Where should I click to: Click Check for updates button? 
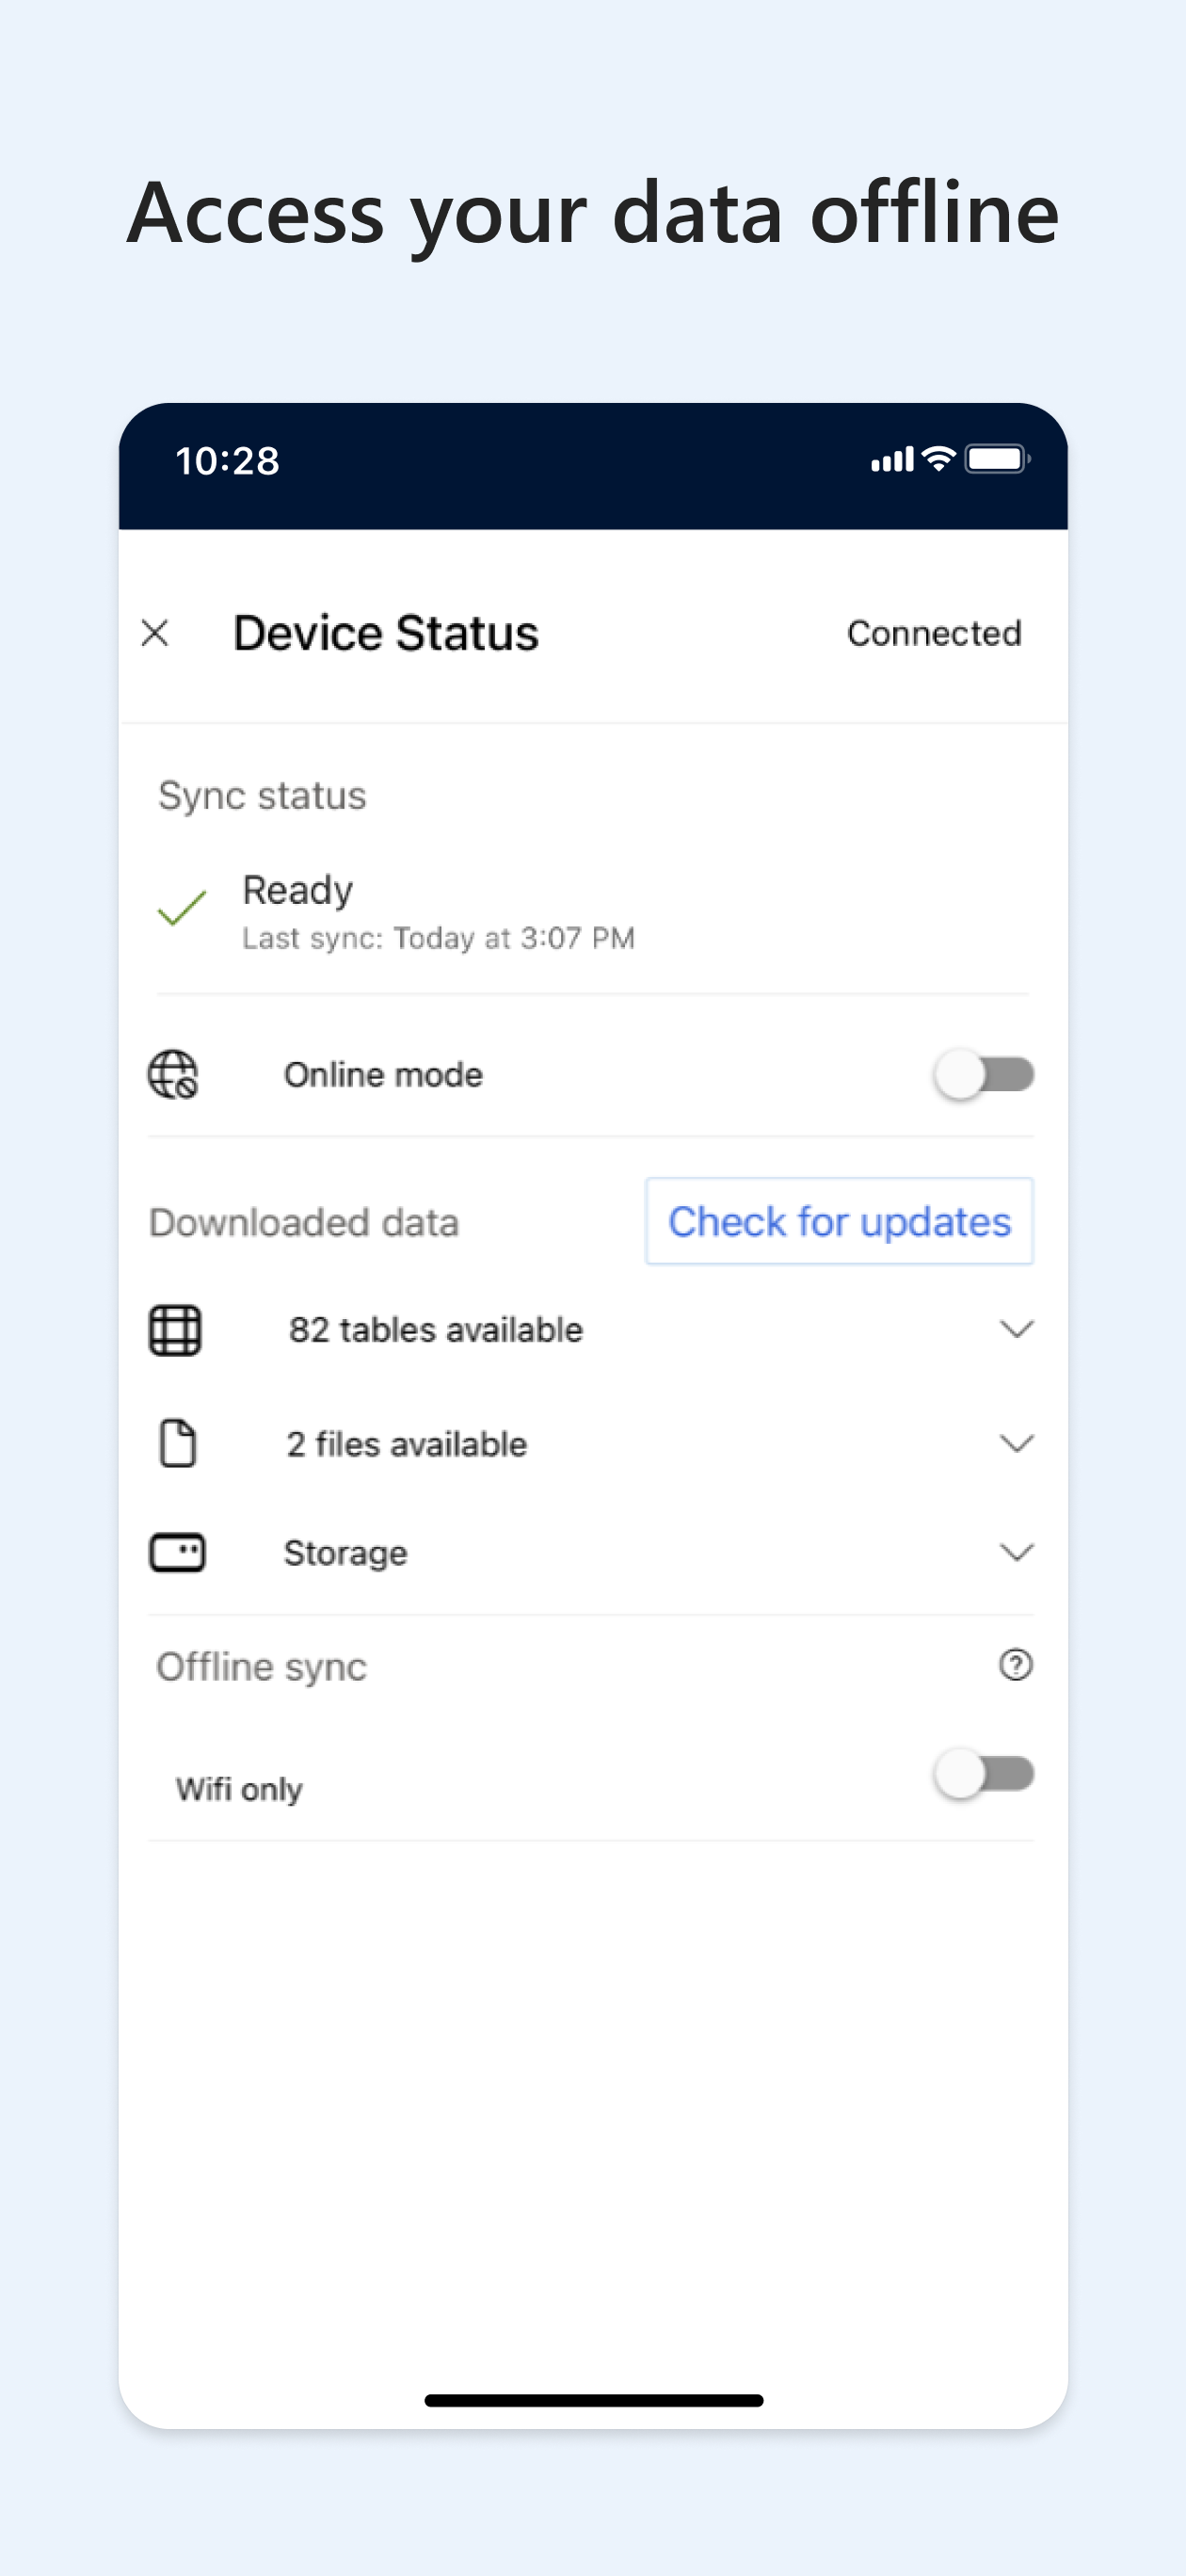pyautogui.click(x=839, y=1222)
